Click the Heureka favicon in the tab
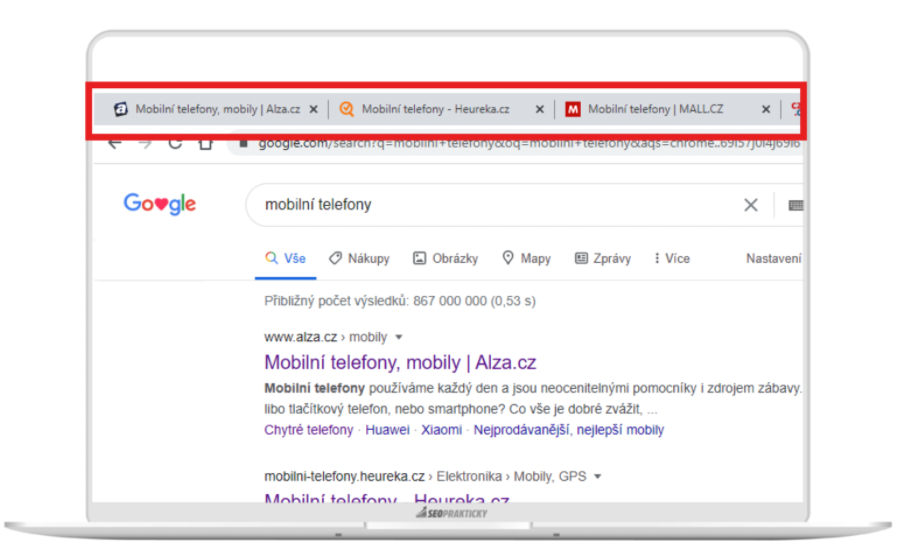The height and width of the screenshot is (546, 898). click(346, 109)
